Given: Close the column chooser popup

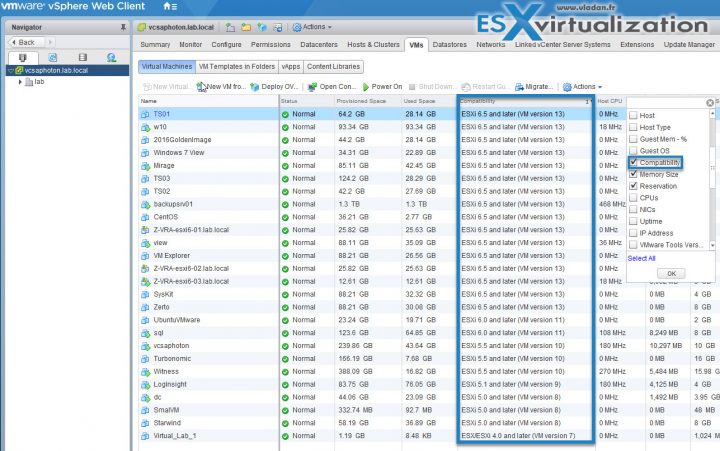Looking at the screenshot, I should coord(710,103).
